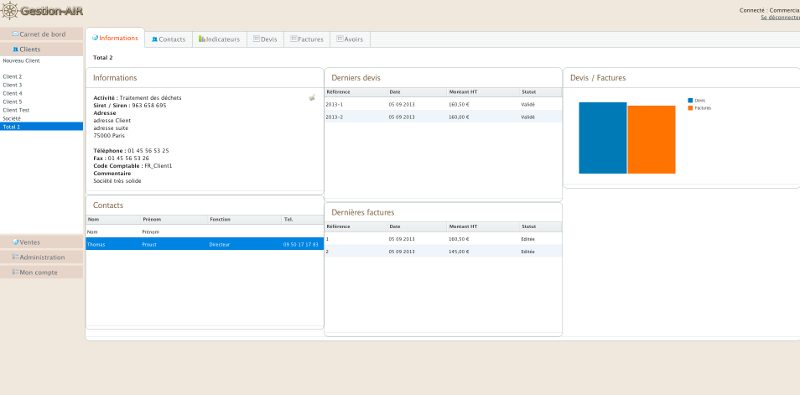Click Tel. column header in Contacts
Screen dimensions: 800x395
click(303, 219)
